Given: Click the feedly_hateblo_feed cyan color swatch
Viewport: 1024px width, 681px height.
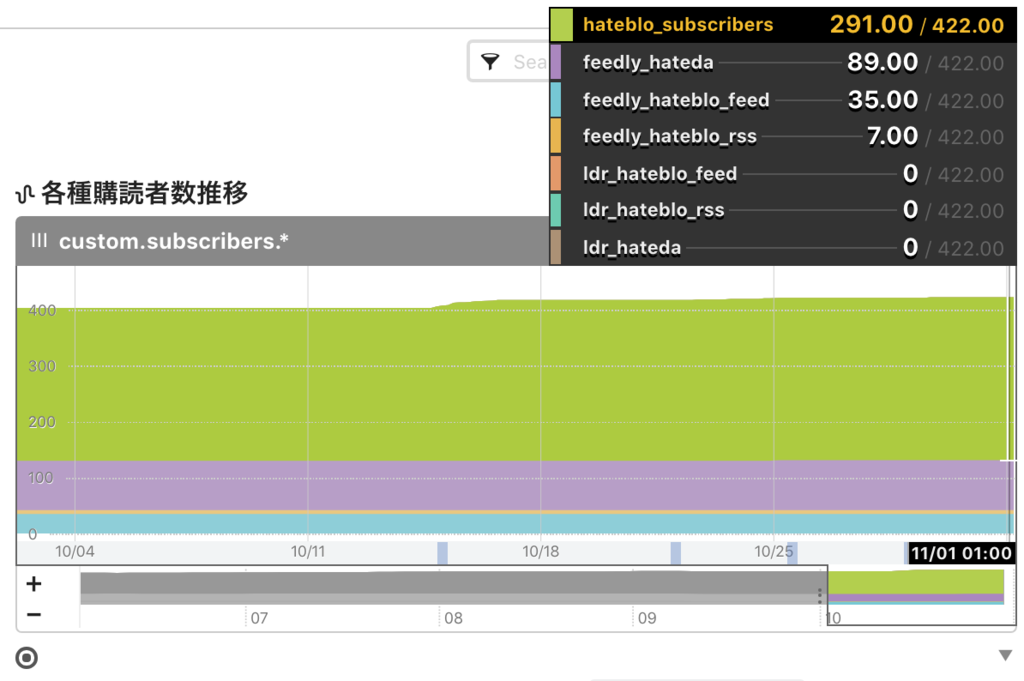Looking at the screenshot, I should (x=556, y=99).
